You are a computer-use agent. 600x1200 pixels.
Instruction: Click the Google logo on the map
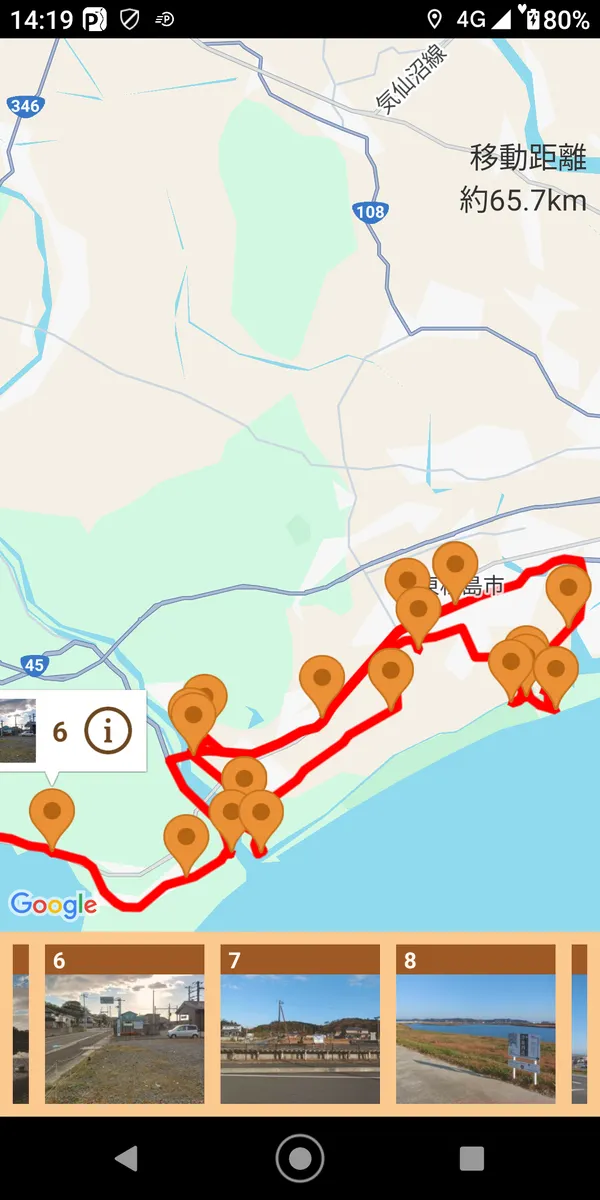pyautogui.click(x=53, y=905)
